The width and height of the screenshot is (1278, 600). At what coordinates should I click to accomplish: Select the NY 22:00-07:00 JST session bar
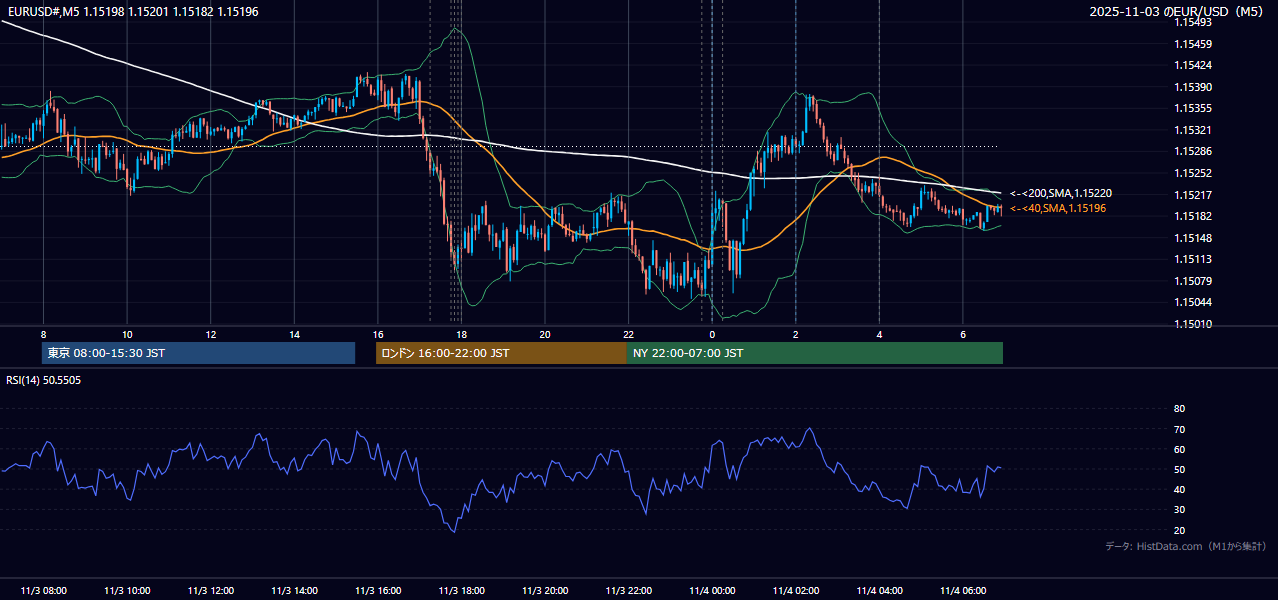tap(815, 353)
